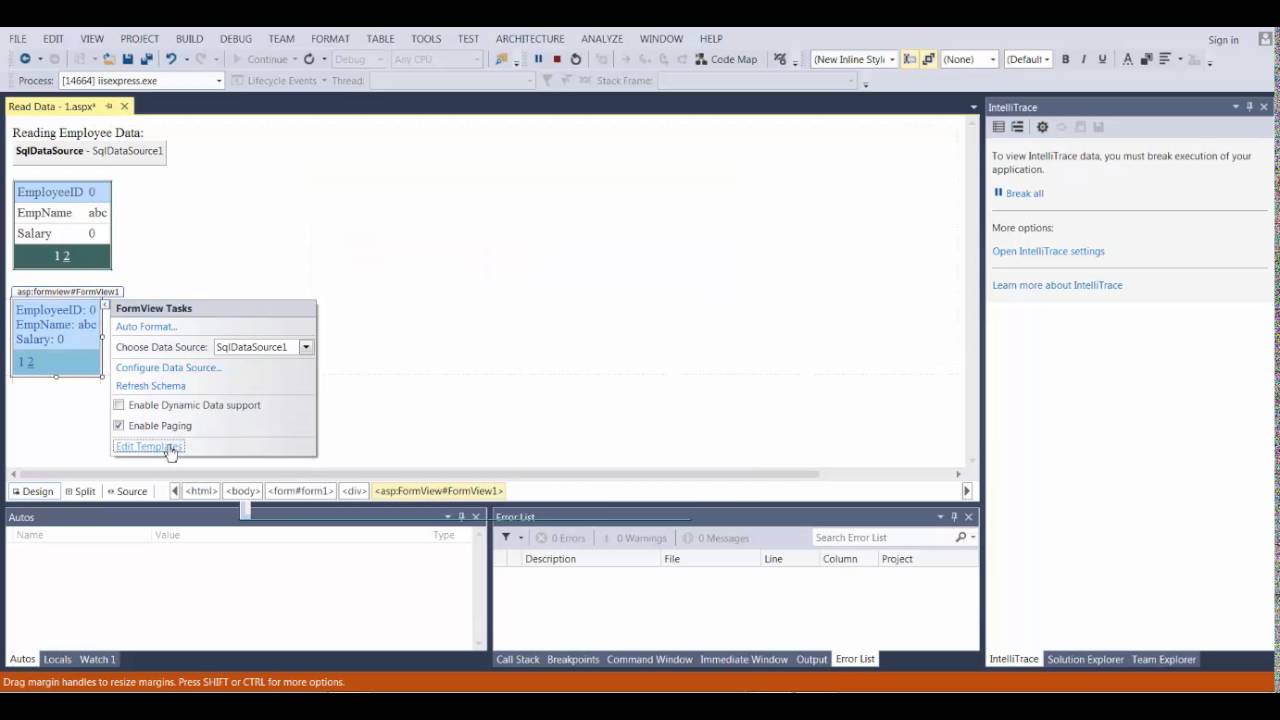Toggle the 0 Messages filter button

(x=716, y=538)
